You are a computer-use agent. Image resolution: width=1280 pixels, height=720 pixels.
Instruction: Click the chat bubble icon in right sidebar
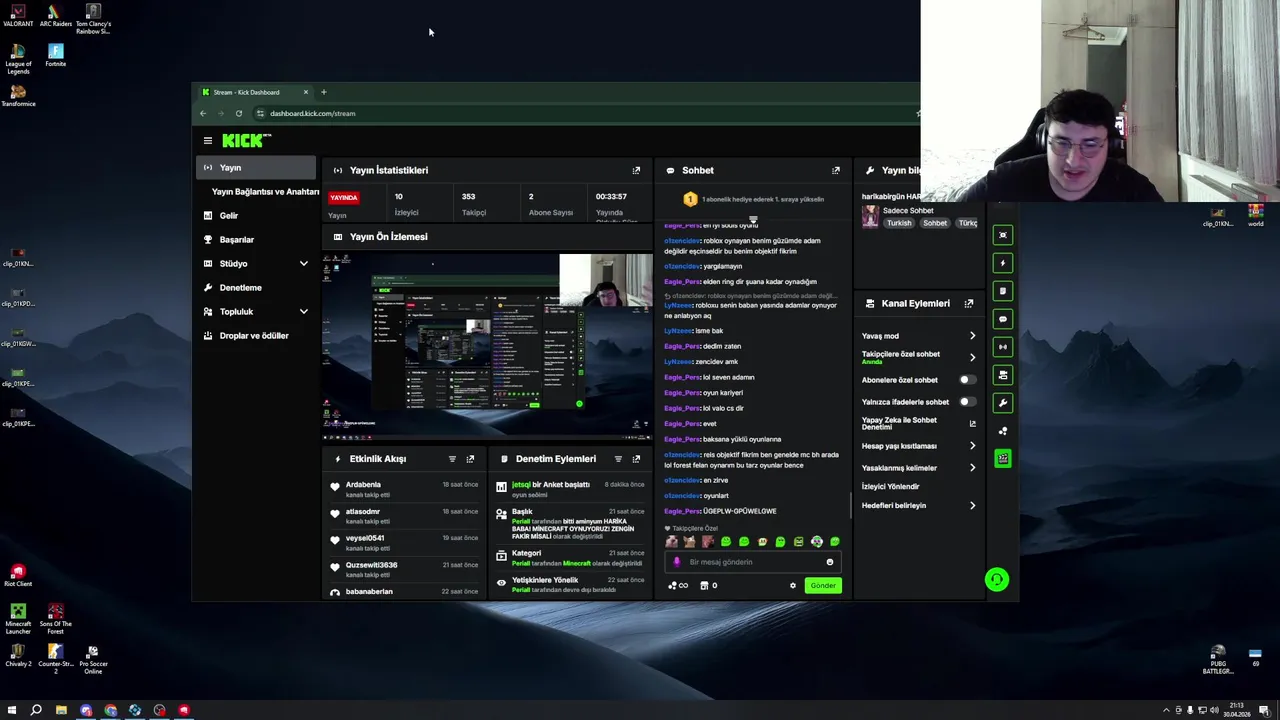click(1003, 319)
